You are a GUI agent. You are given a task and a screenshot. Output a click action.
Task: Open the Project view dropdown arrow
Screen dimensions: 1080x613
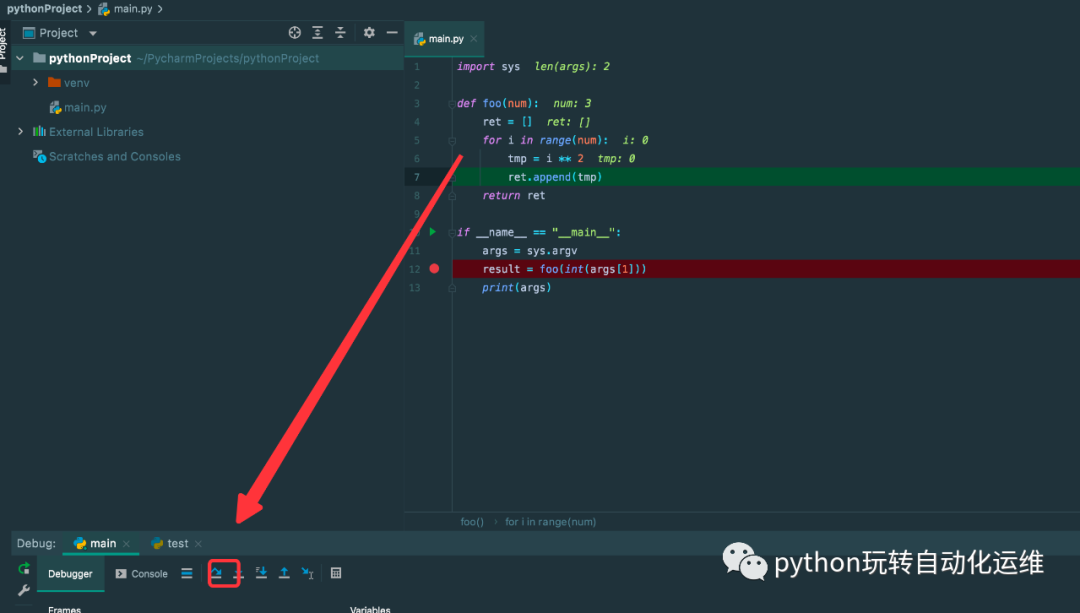(93, 33)
